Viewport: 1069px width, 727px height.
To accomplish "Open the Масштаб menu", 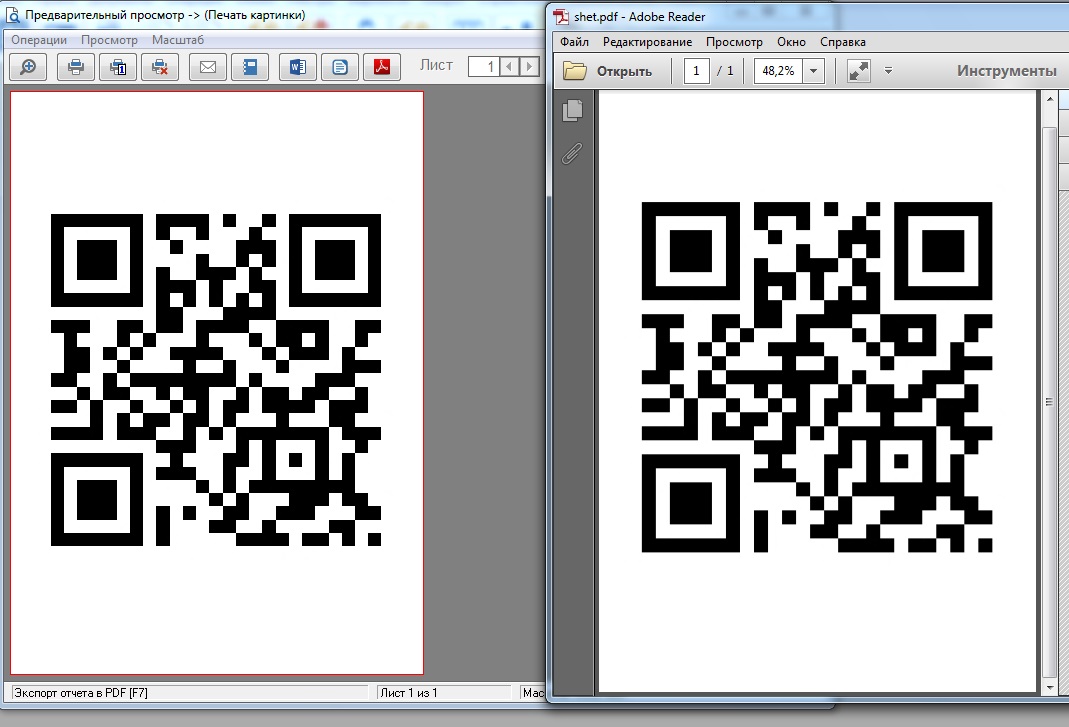I will [178, 40].
